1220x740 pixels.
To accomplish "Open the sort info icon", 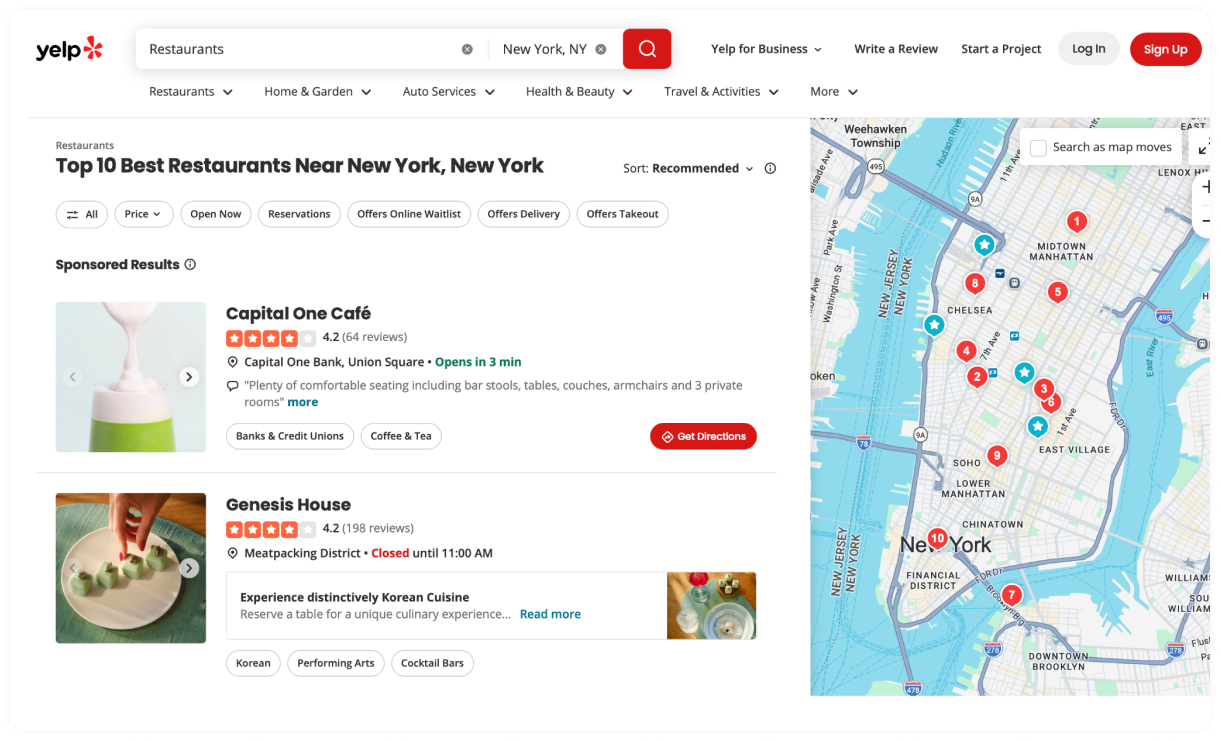I will [x=770, y=168].
